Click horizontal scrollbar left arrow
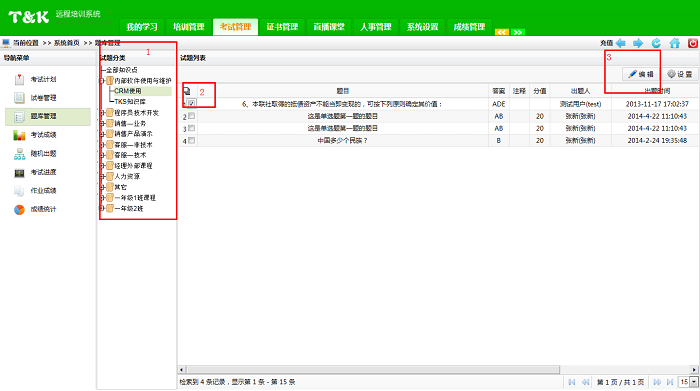Image resolution: width=700 pixels, height=391 pixels. [x=182, y=370]
